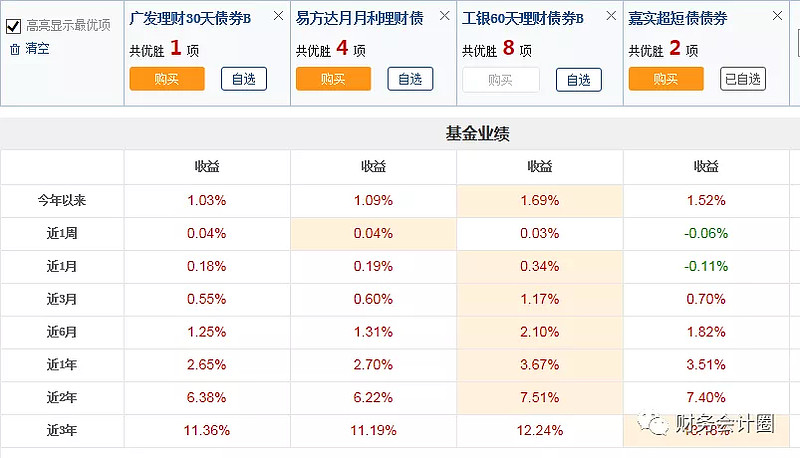Buy 嘉实超短债债券 fund

pos(666,79)
